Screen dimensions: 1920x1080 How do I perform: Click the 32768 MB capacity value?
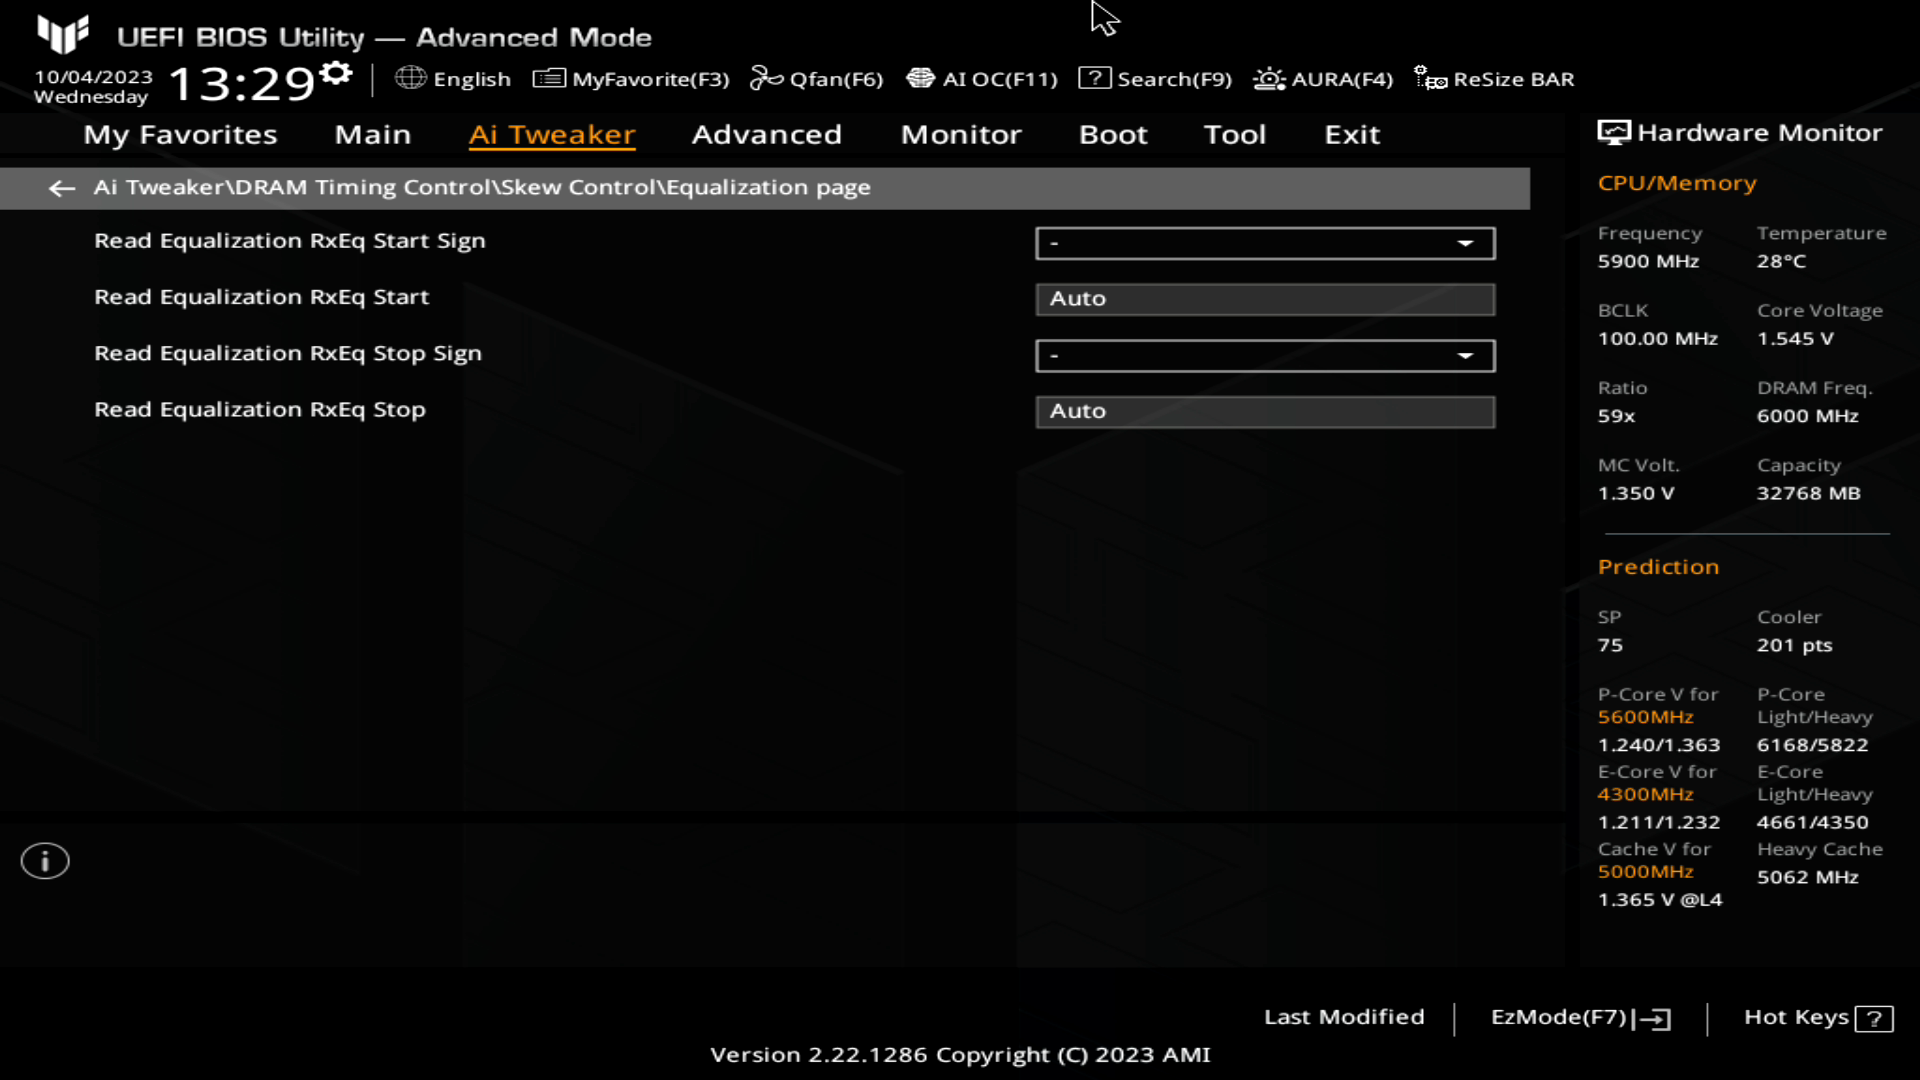1808,493
